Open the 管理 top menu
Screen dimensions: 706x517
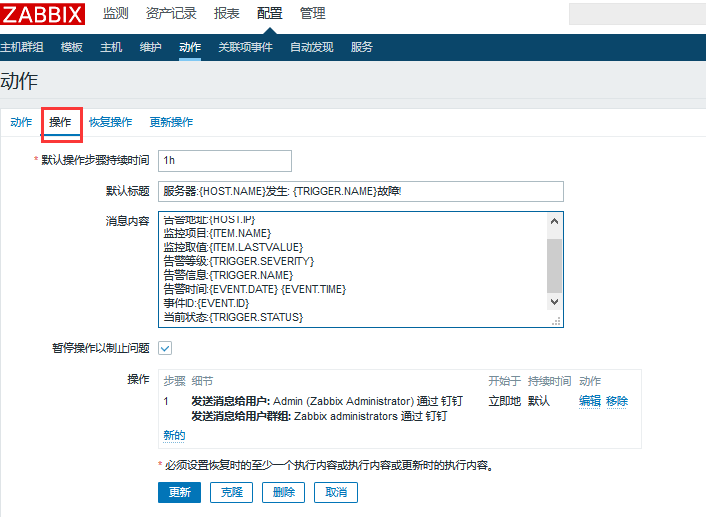tap(312, 14)
